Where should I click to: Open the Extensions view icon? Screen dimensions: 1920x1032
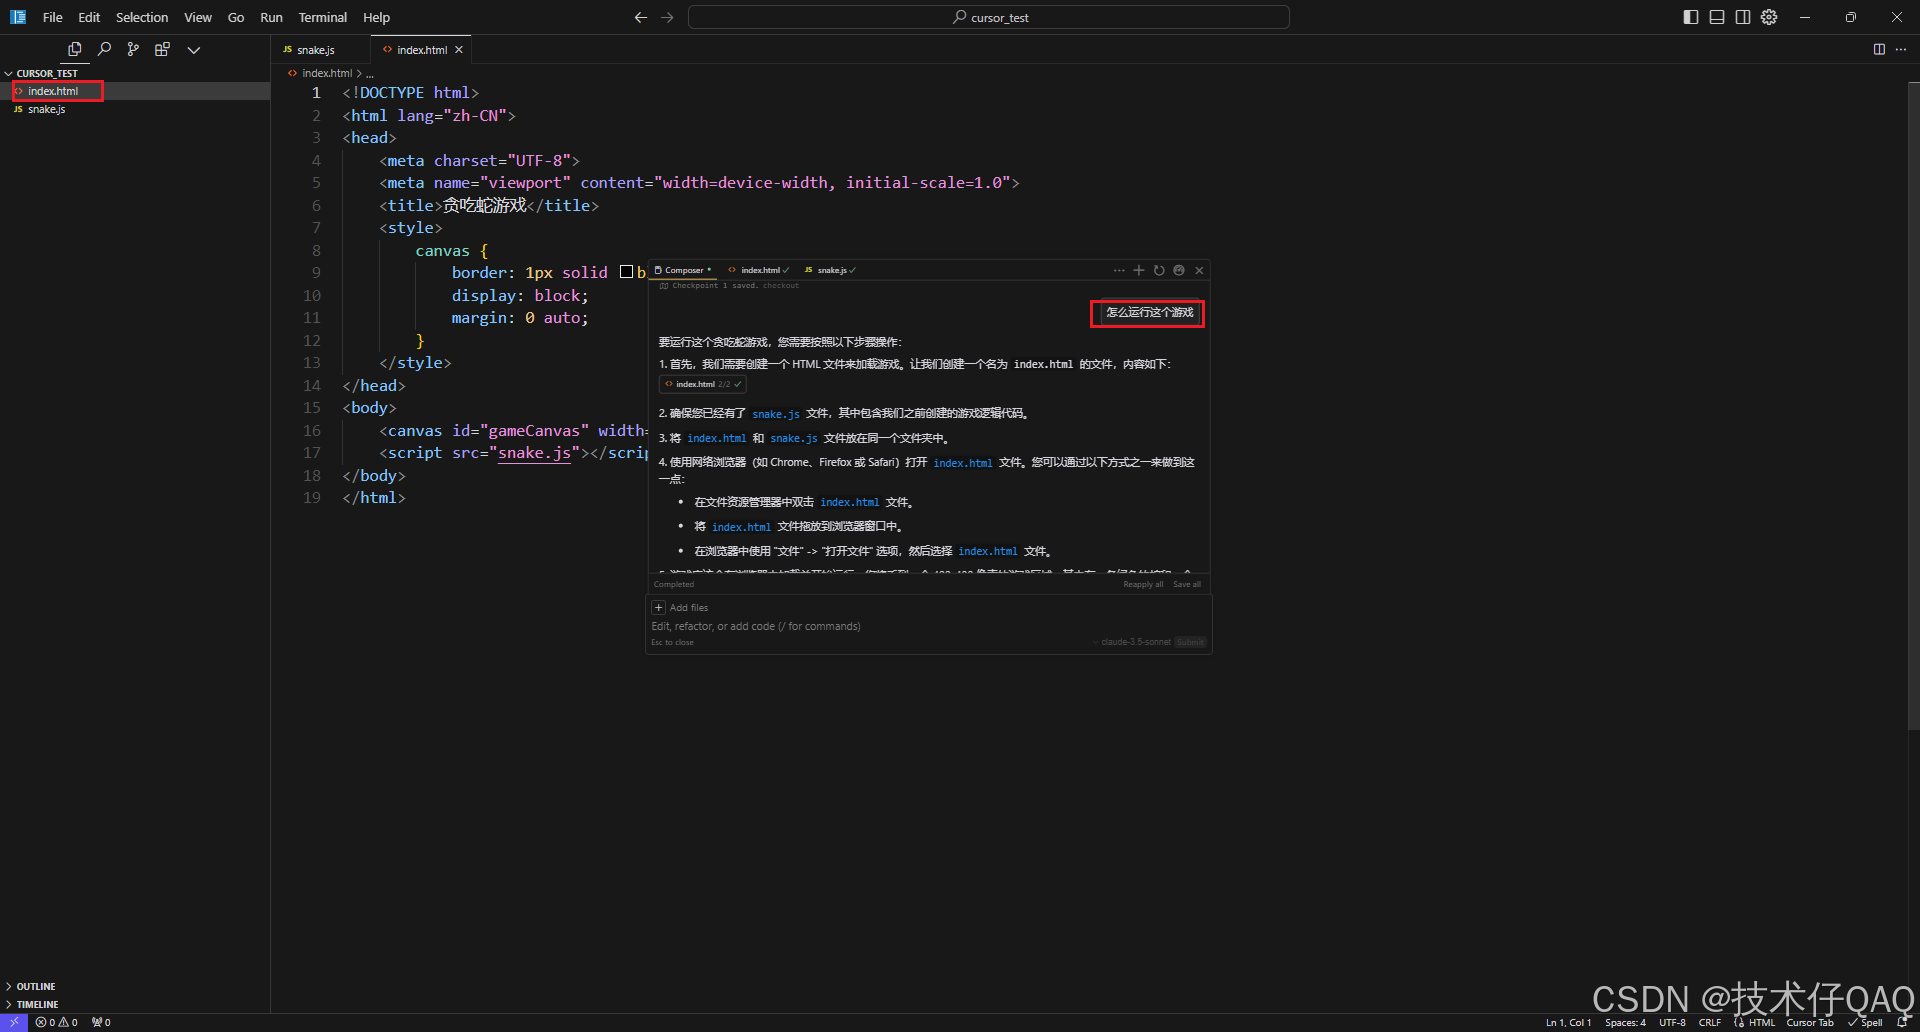162,49
